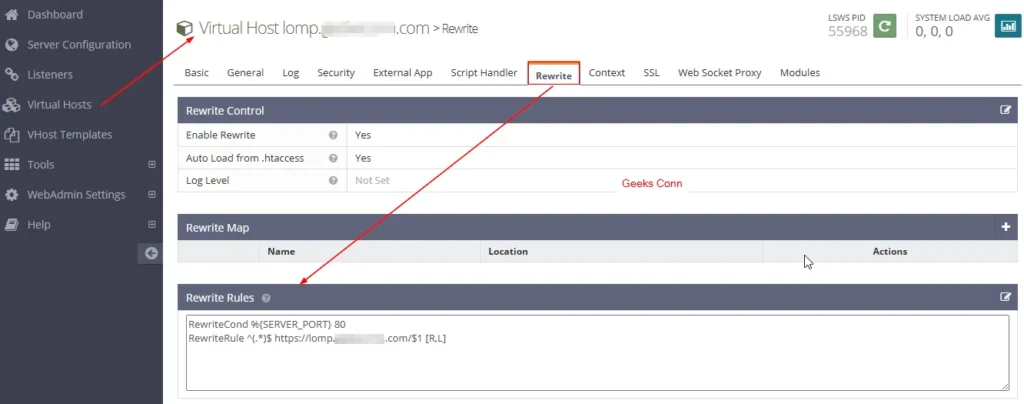The image size is (1024, 404).
Task: Collapse the sidebar with the arrow button
Action: click(x=151, y=253)
